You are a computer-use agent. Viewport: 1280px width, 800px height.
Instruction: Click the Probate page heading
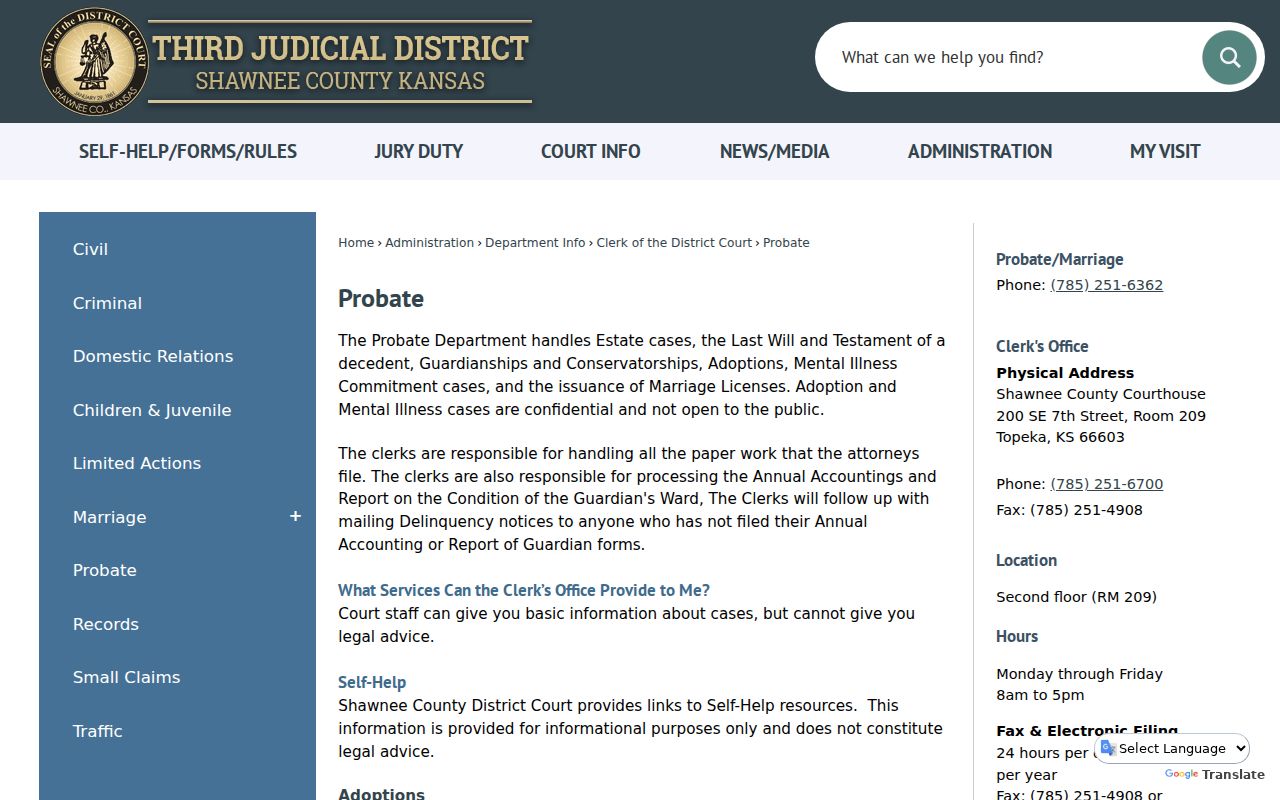[381, 298]
